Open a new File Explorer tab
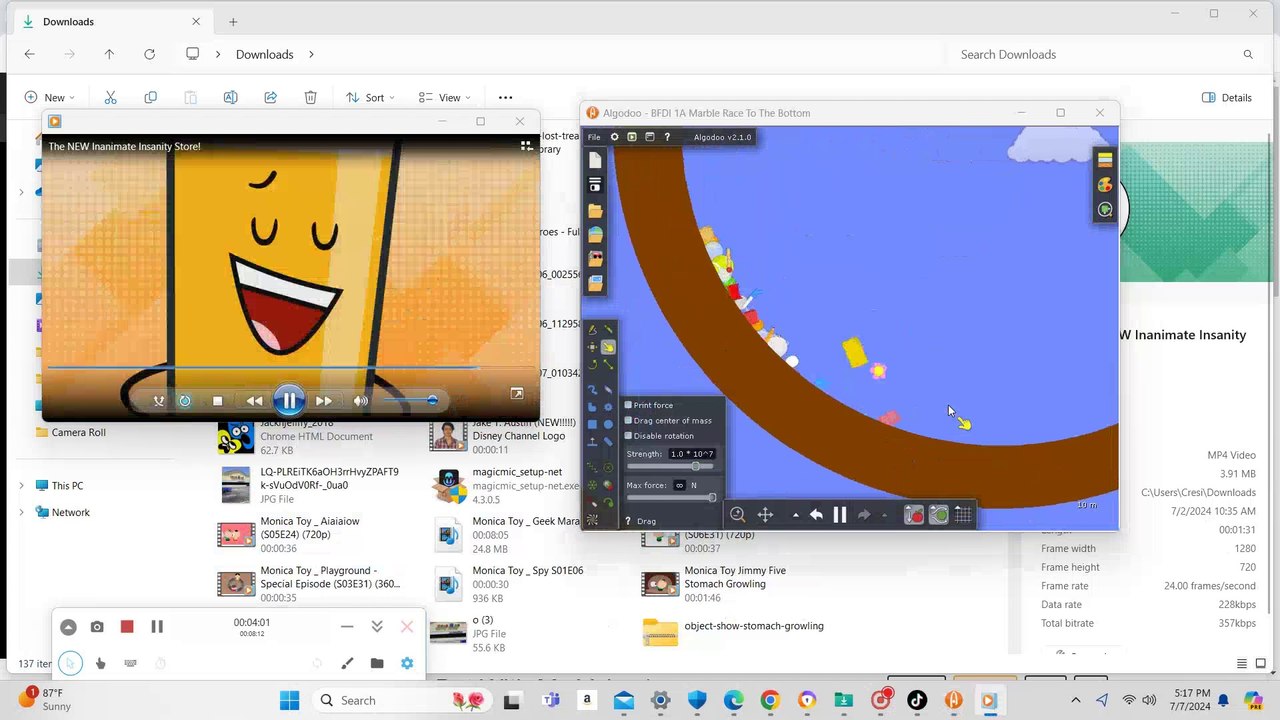Screen dimensions: 1280x720 [x=233, y=21]
